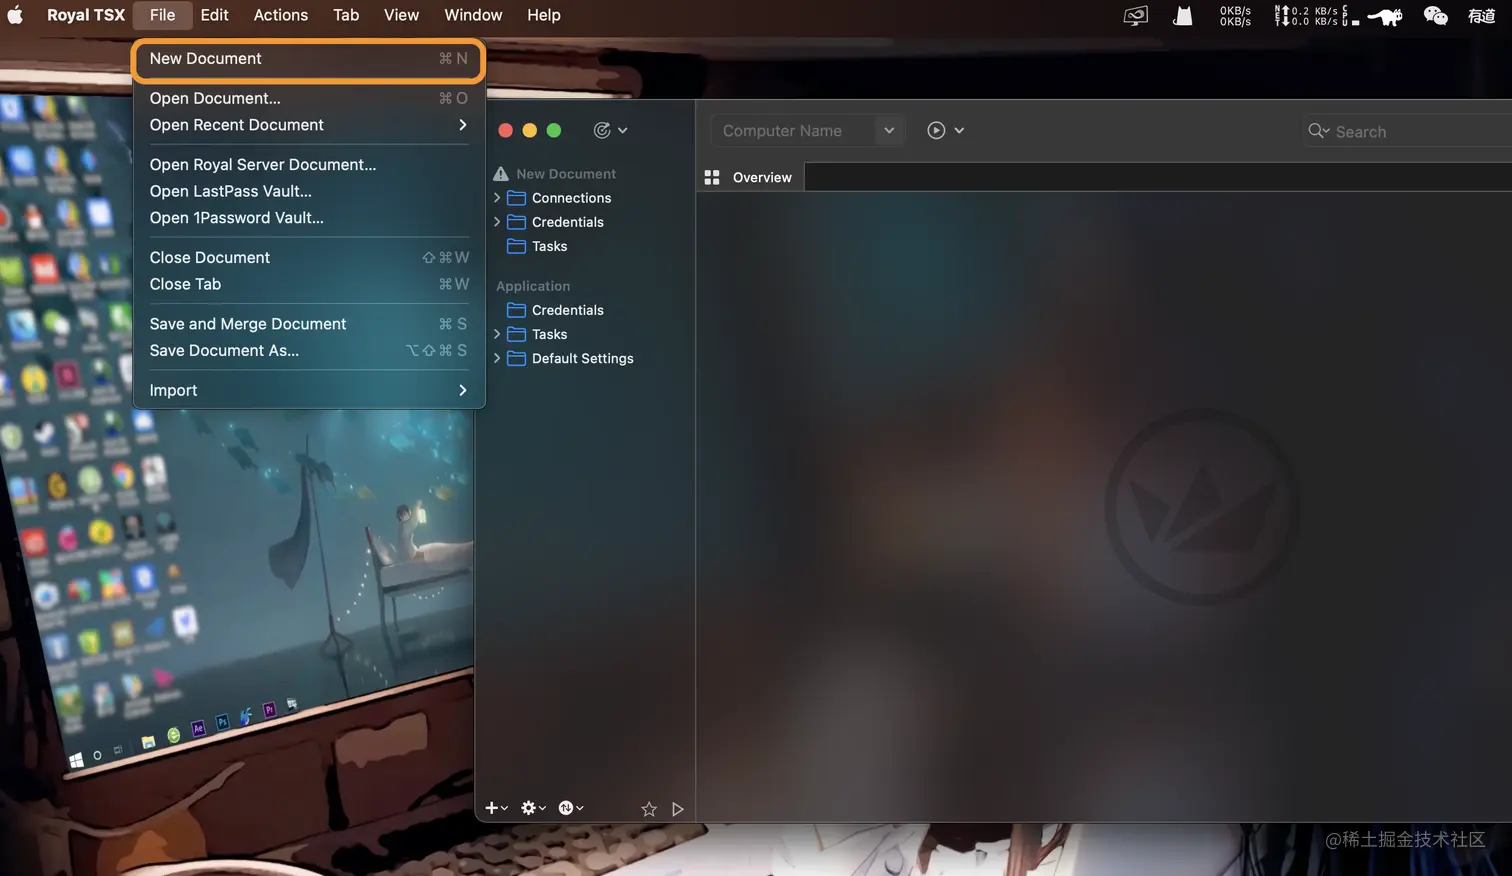The image size is (1512, 876).
Task: Expand the Import submenu
Action: coord(308,391)
